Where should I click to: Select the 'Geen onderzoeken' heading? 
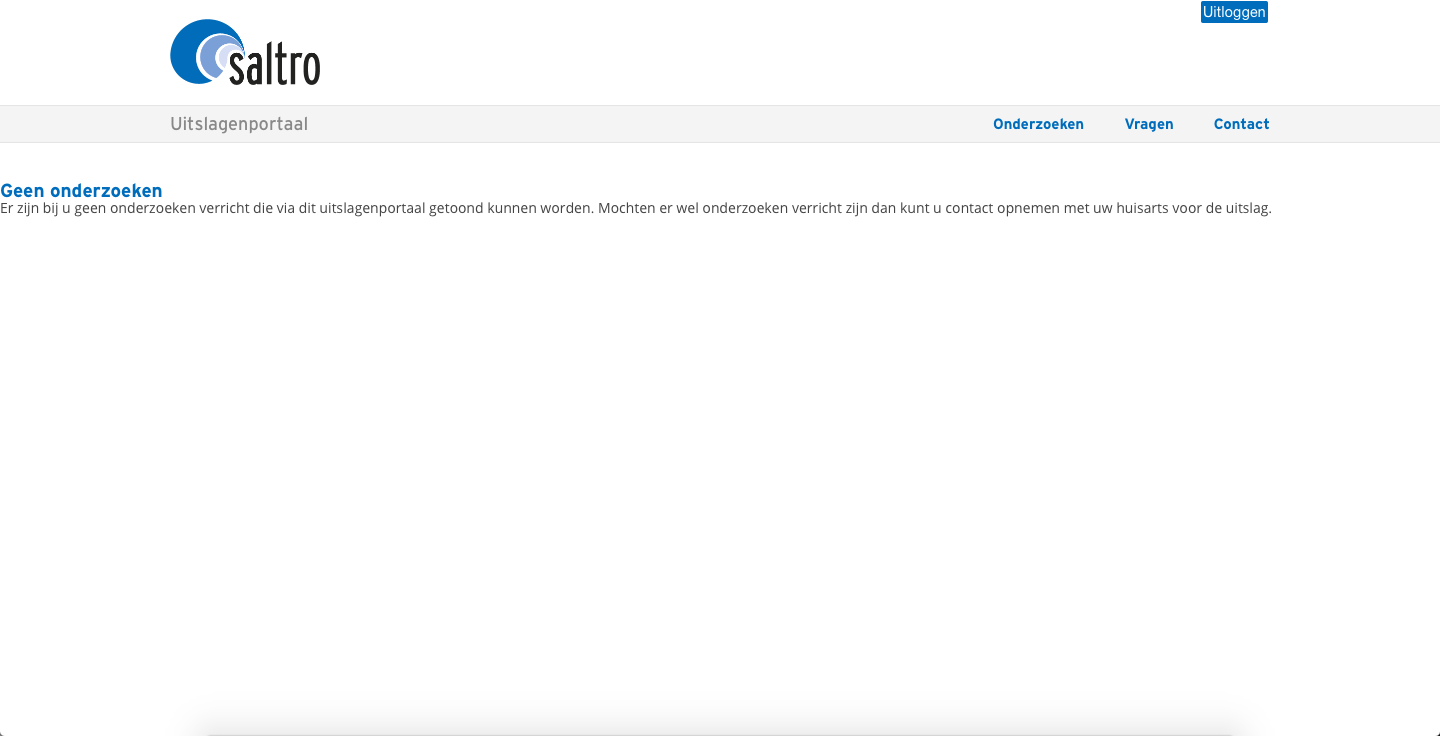coord(81,191)
